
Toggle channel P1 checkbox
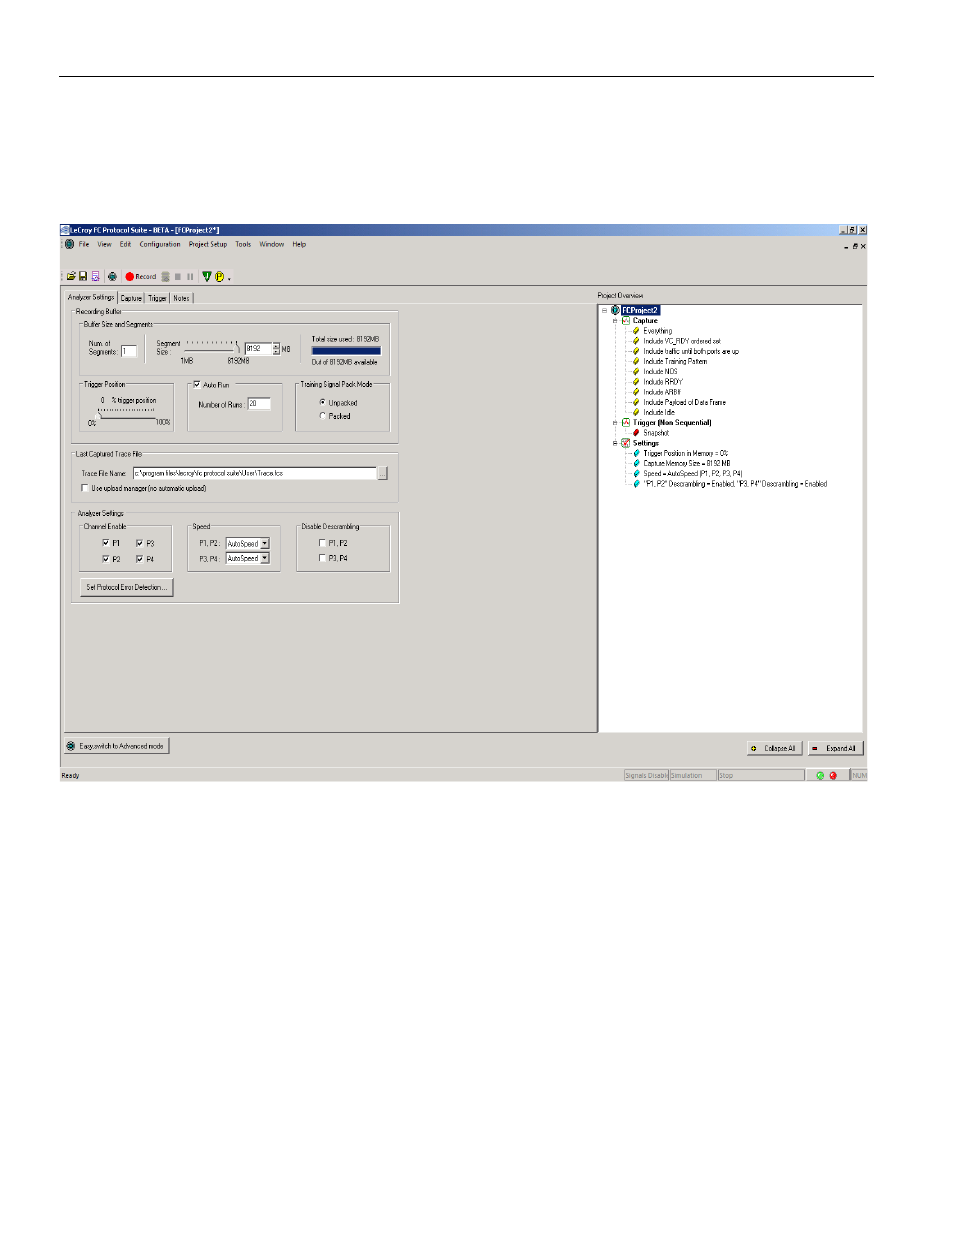pos(106,543)
